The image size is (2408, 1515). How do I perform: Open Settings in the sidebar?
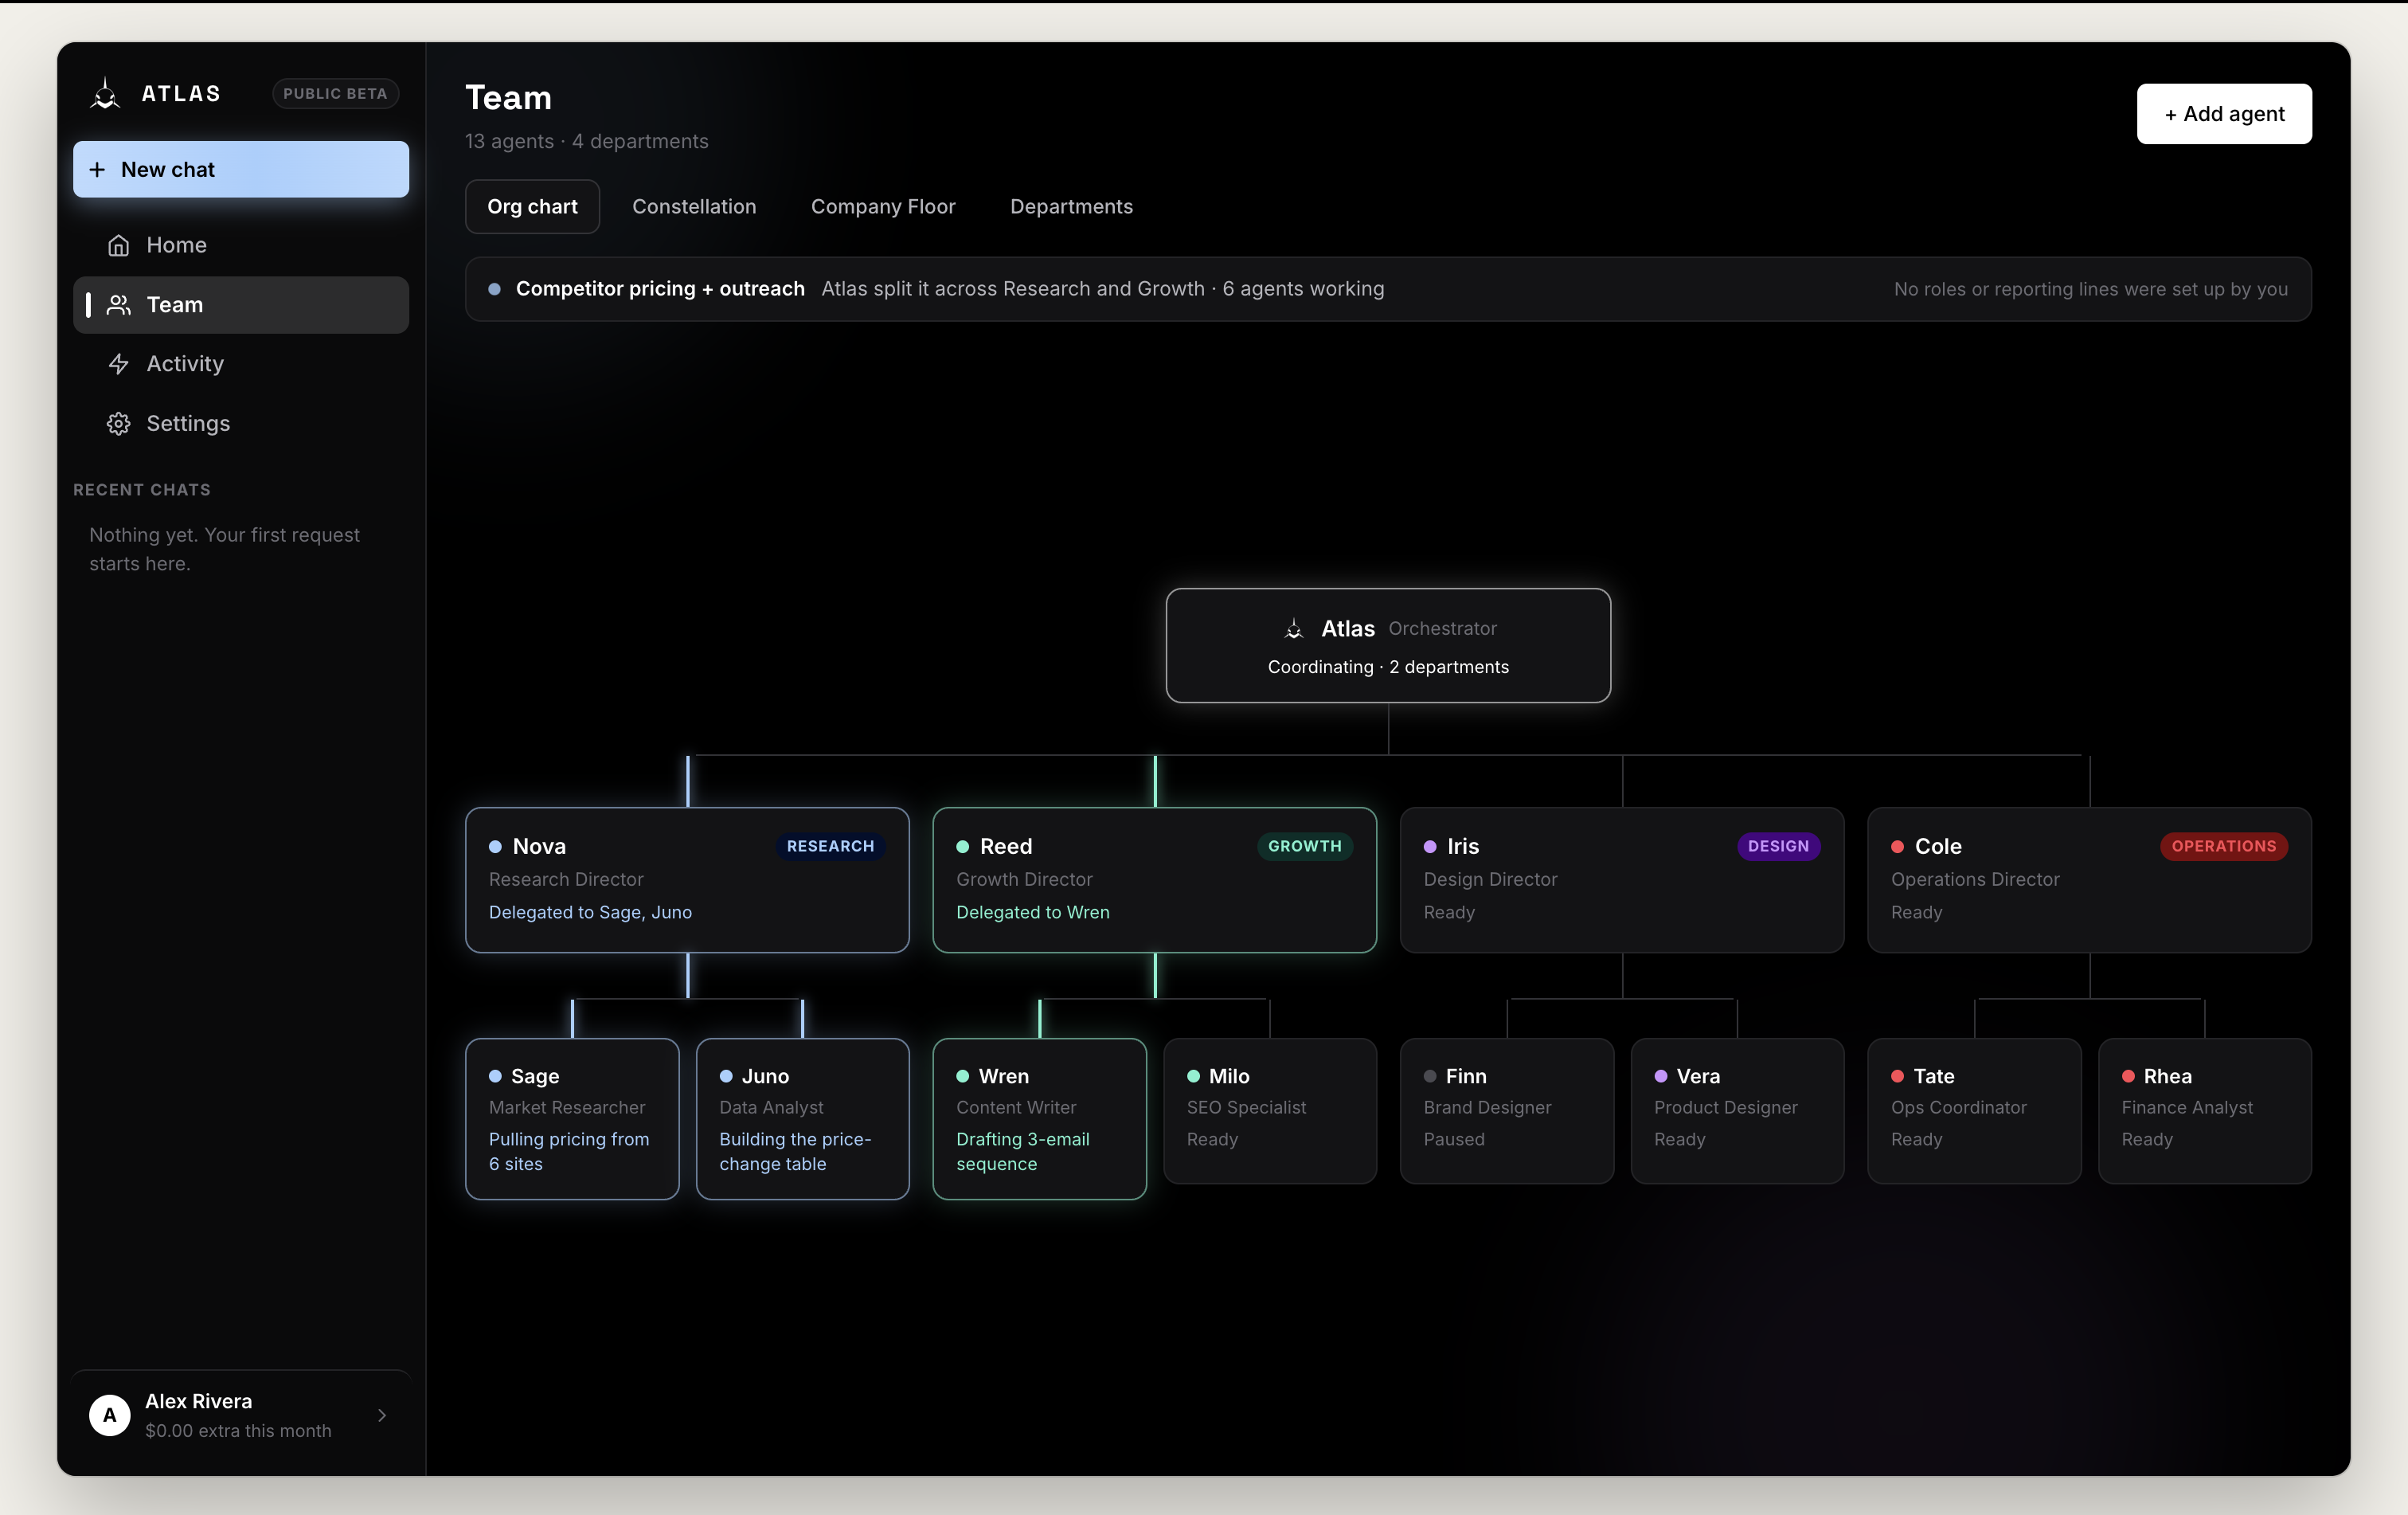pos(241,424)
